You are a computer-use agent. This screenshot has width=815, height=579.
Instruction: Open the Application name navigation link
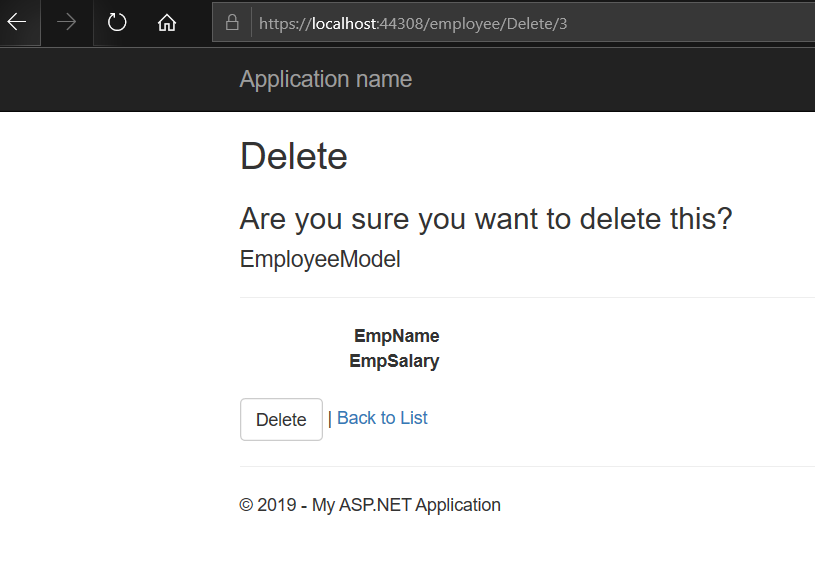[x=325, y=79]
